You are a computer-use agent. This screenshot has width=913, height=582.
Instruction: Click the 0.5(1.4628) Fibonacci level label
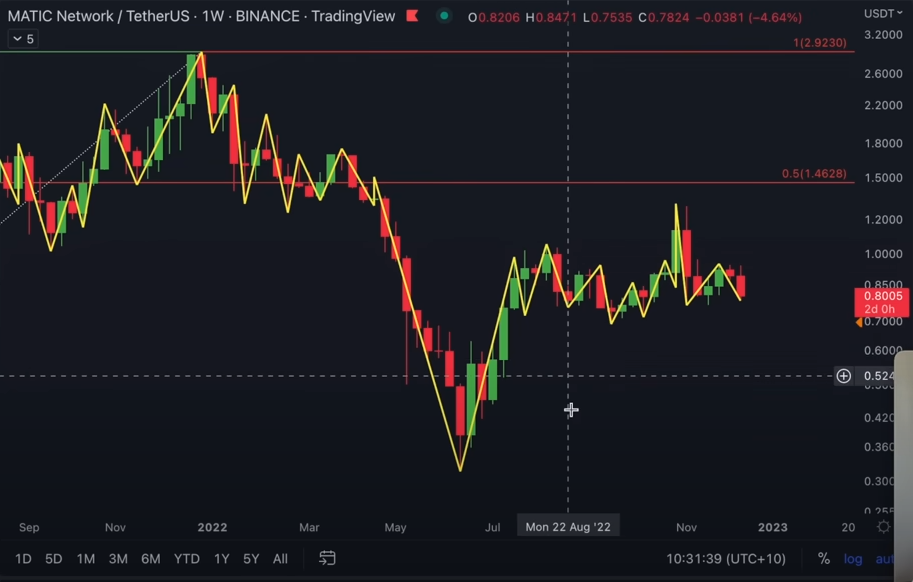(814, 173)
